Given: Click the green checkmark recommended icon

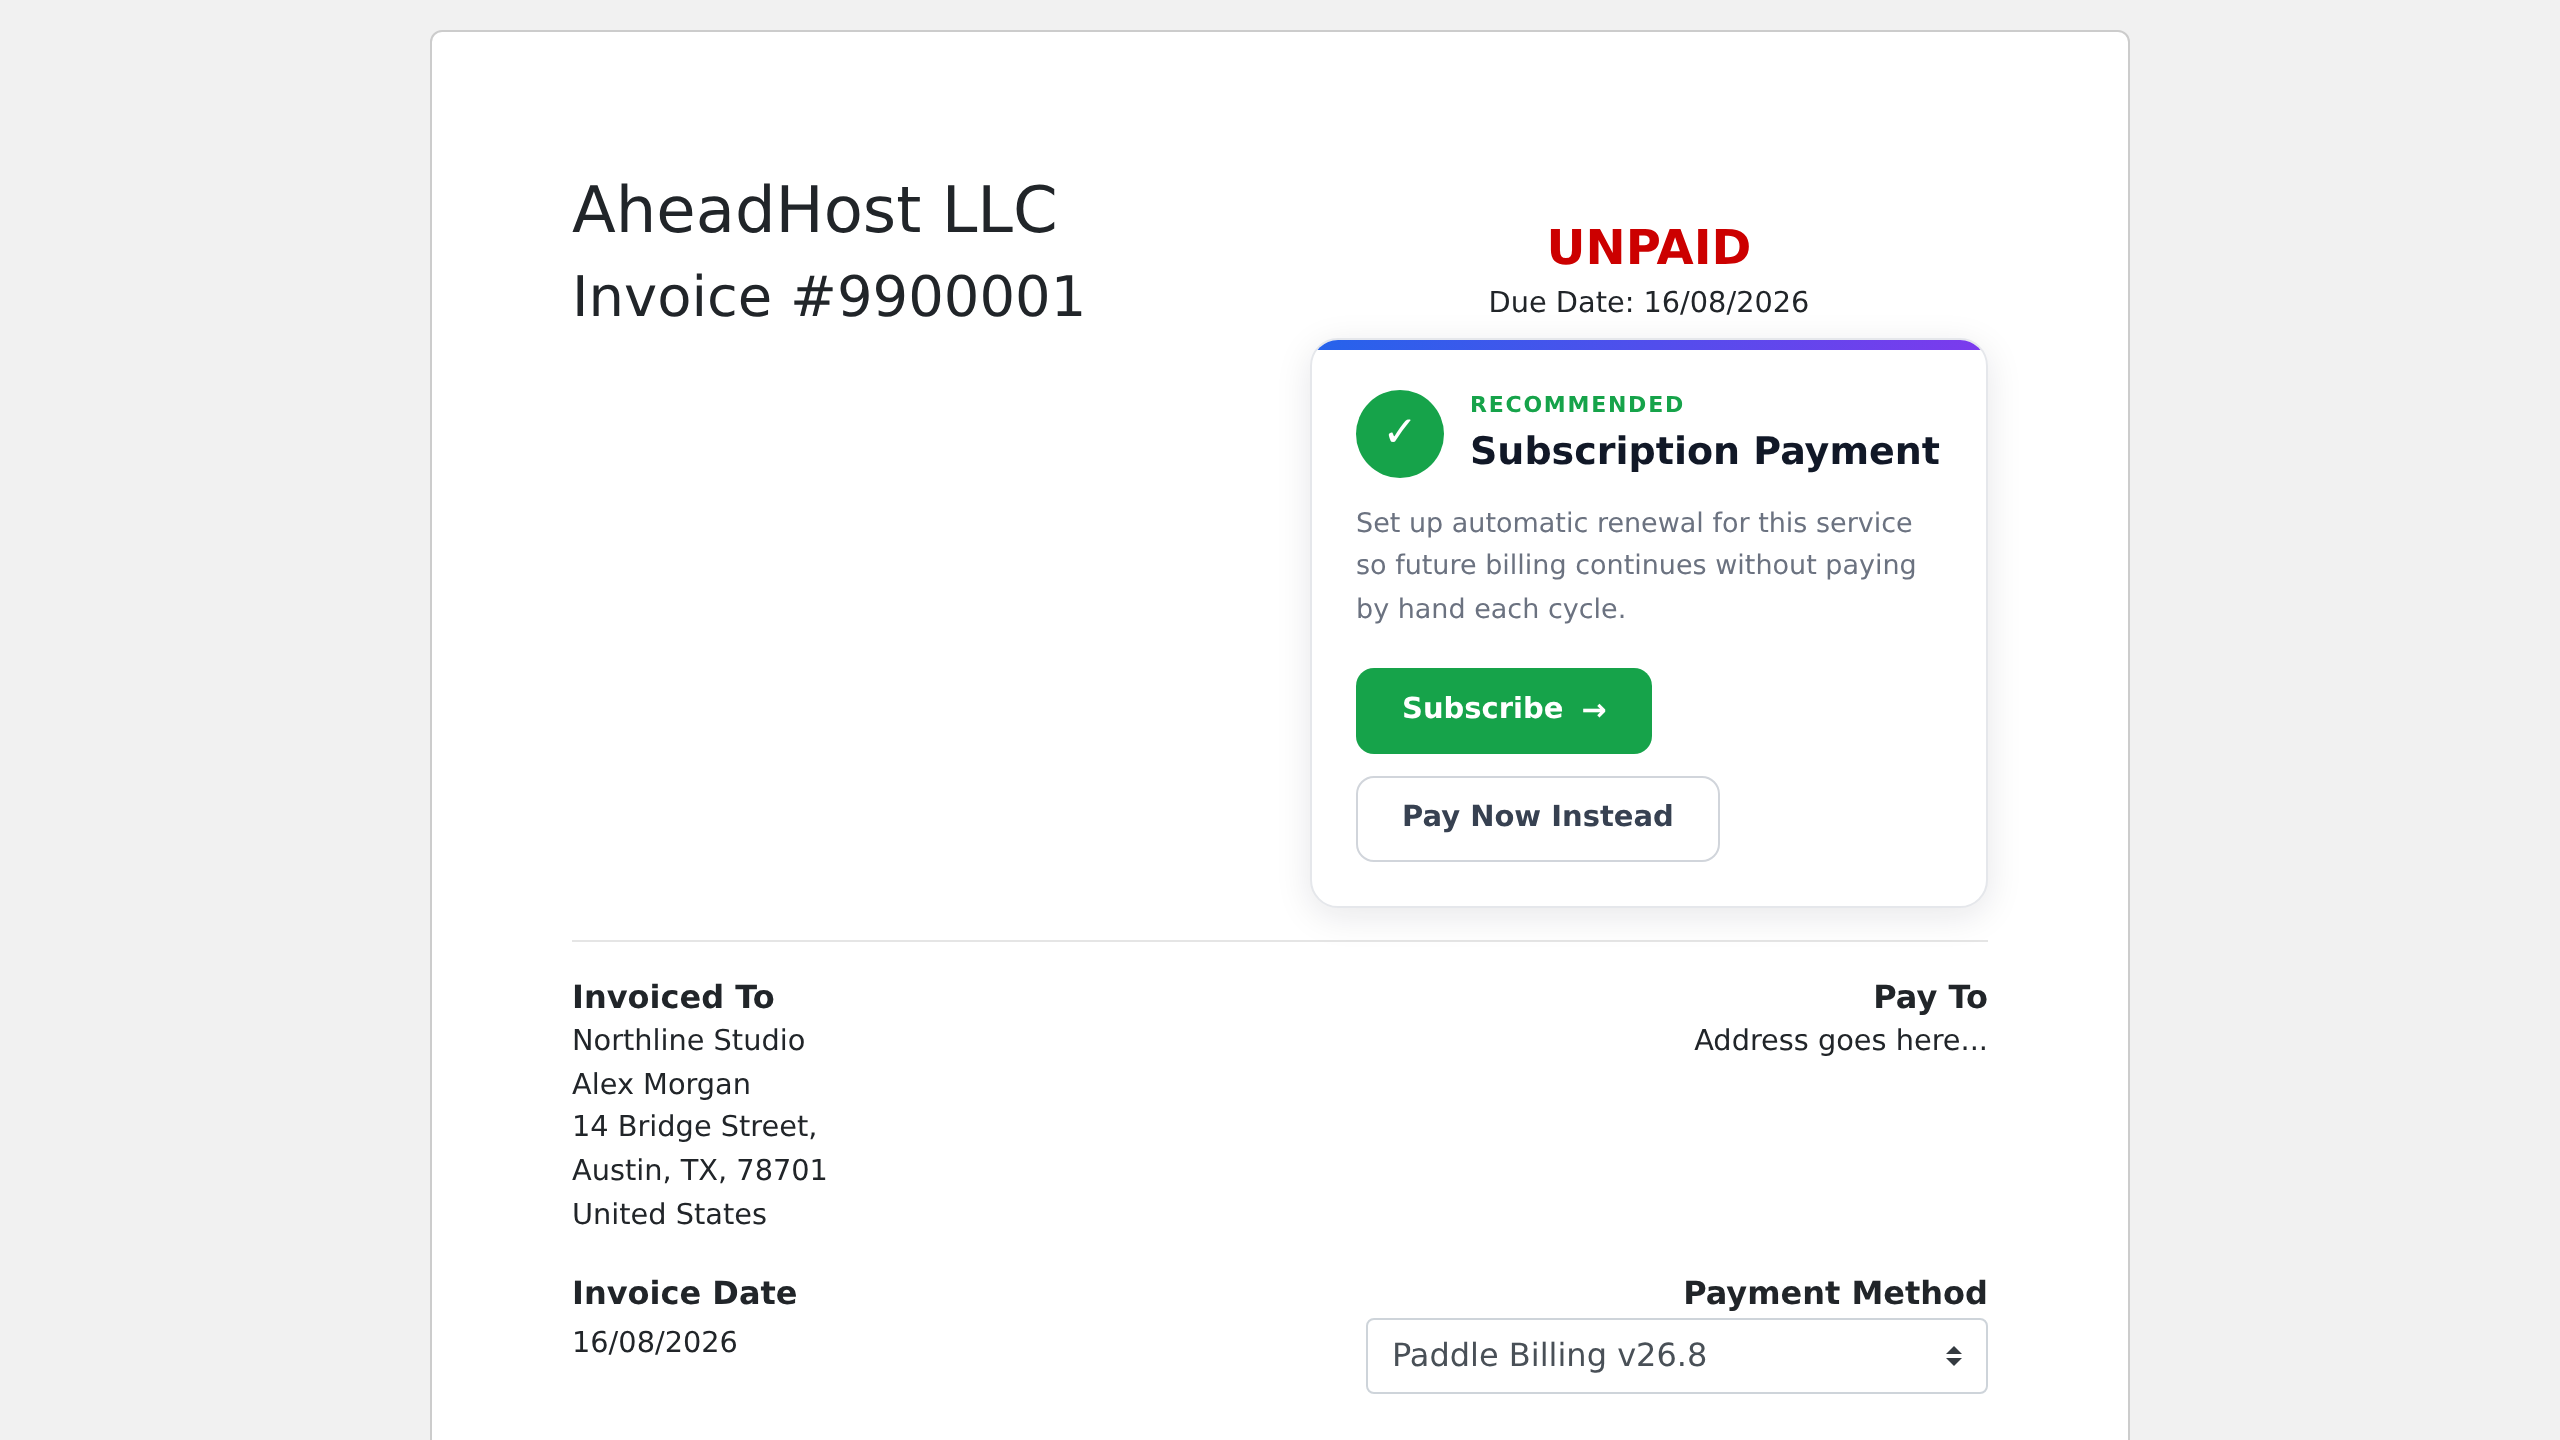Looking at the screenshot, I should pyautogui.click(x=1399, y=433).
